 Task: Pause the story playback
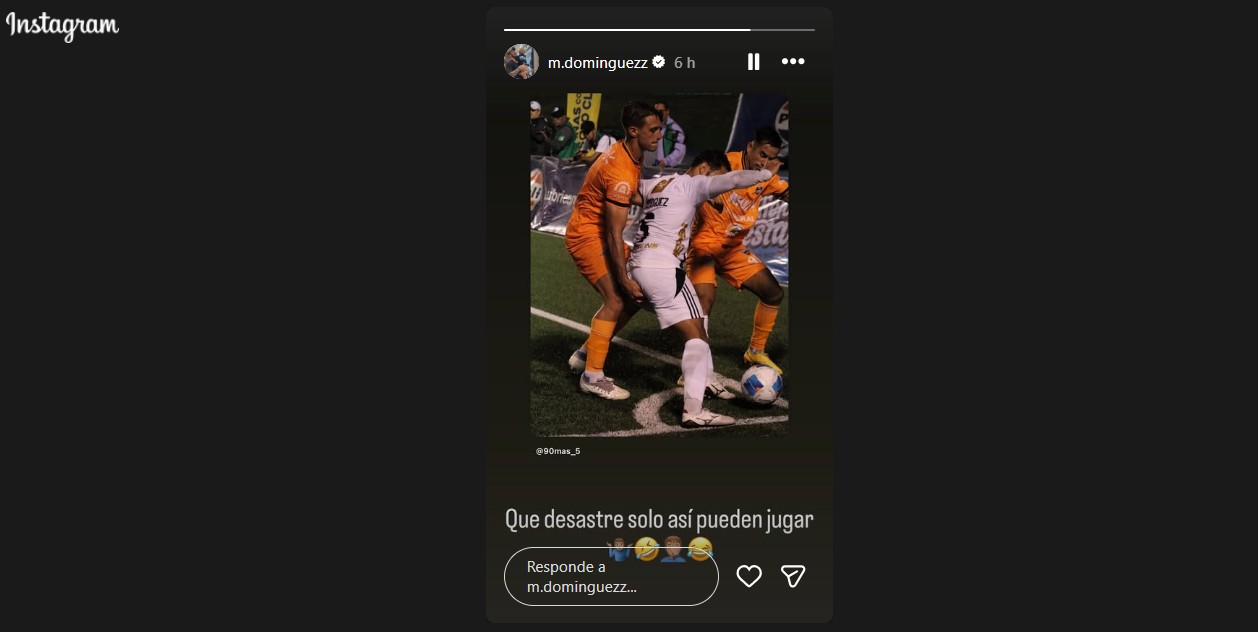pyautogui.click(x=753, y=62)
